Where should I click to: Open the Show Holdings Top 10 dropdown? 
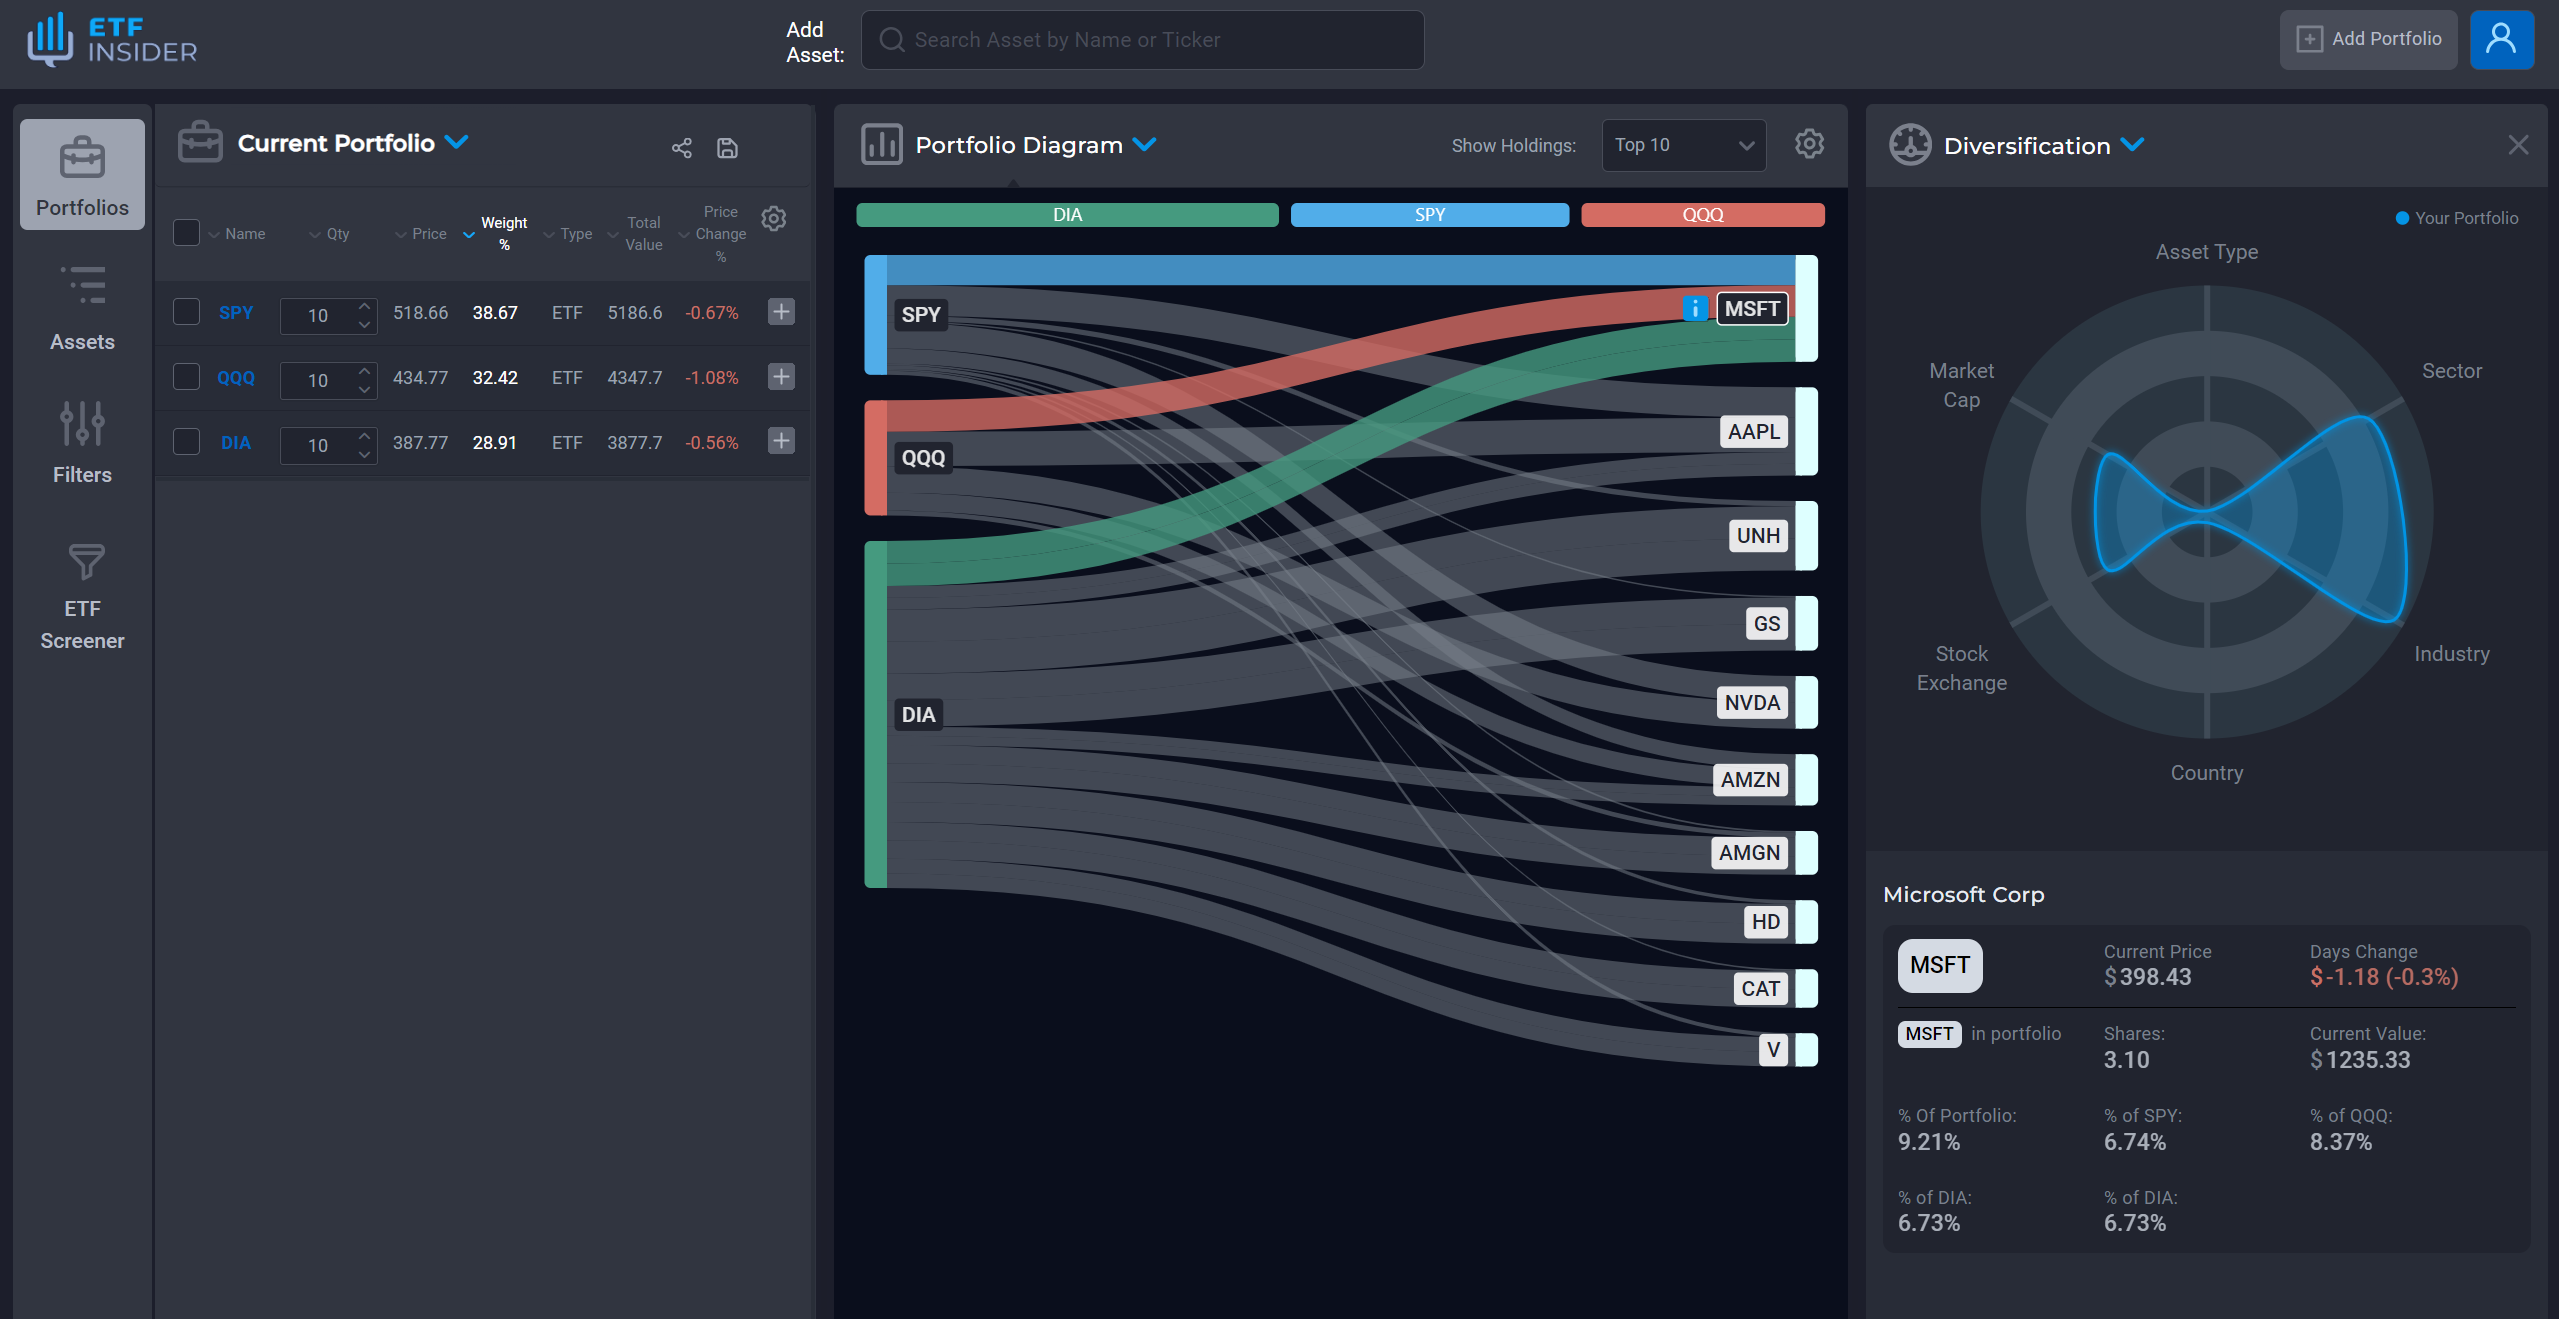click(1683, 145)
